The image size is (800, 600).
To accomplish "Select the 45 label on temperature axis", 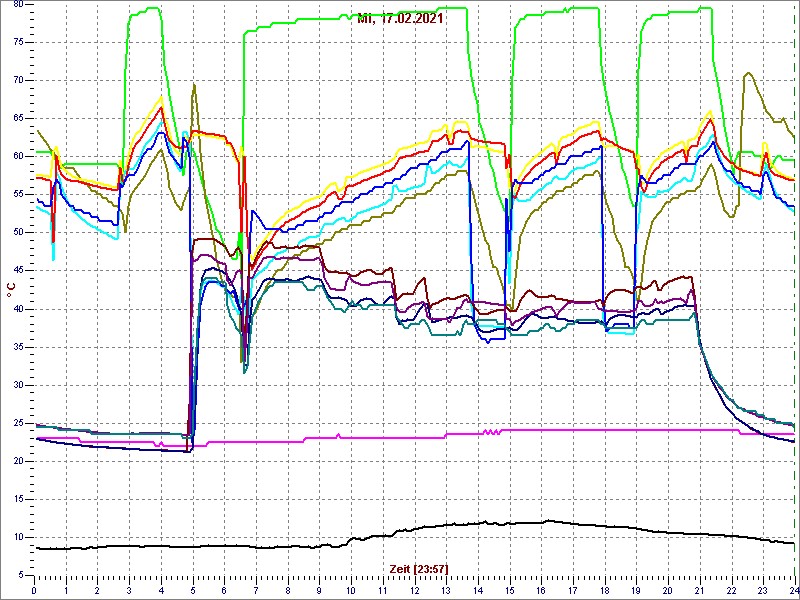I will 19,271.
